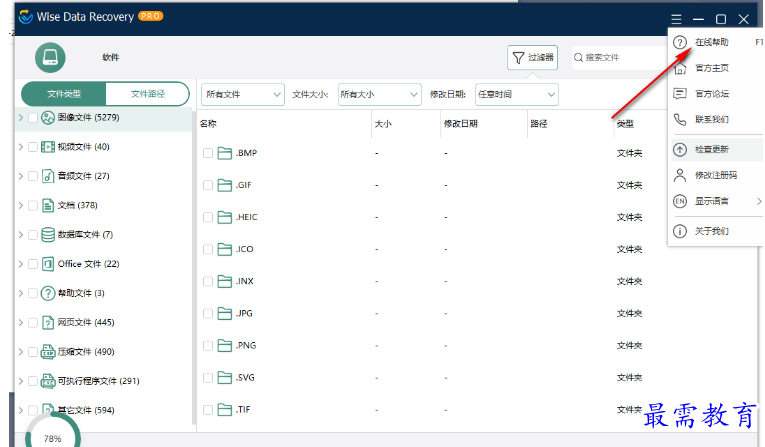Click the 显示语言 EN icon
Image resolution: width=765 pixels, height=447 pixels.
pos(680,201)
